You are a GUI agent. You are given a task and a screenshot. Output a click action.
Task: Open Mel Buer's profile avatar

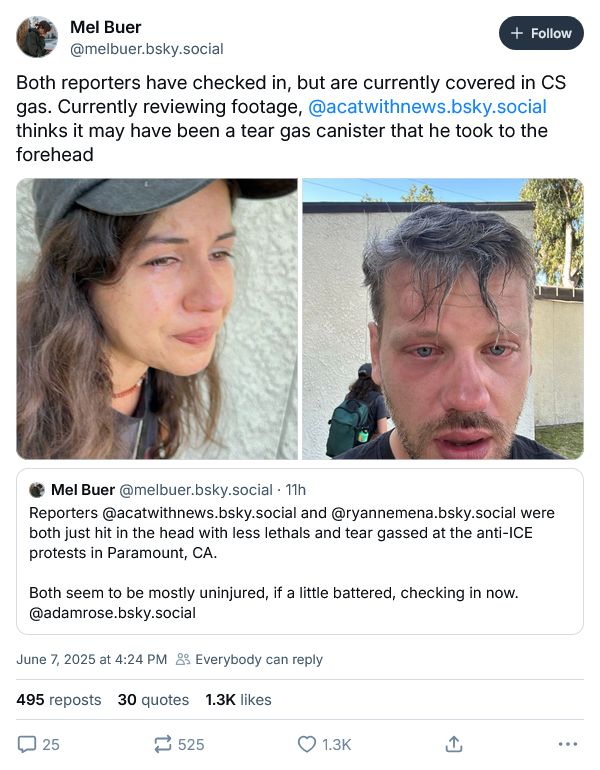tap(37, 37)
